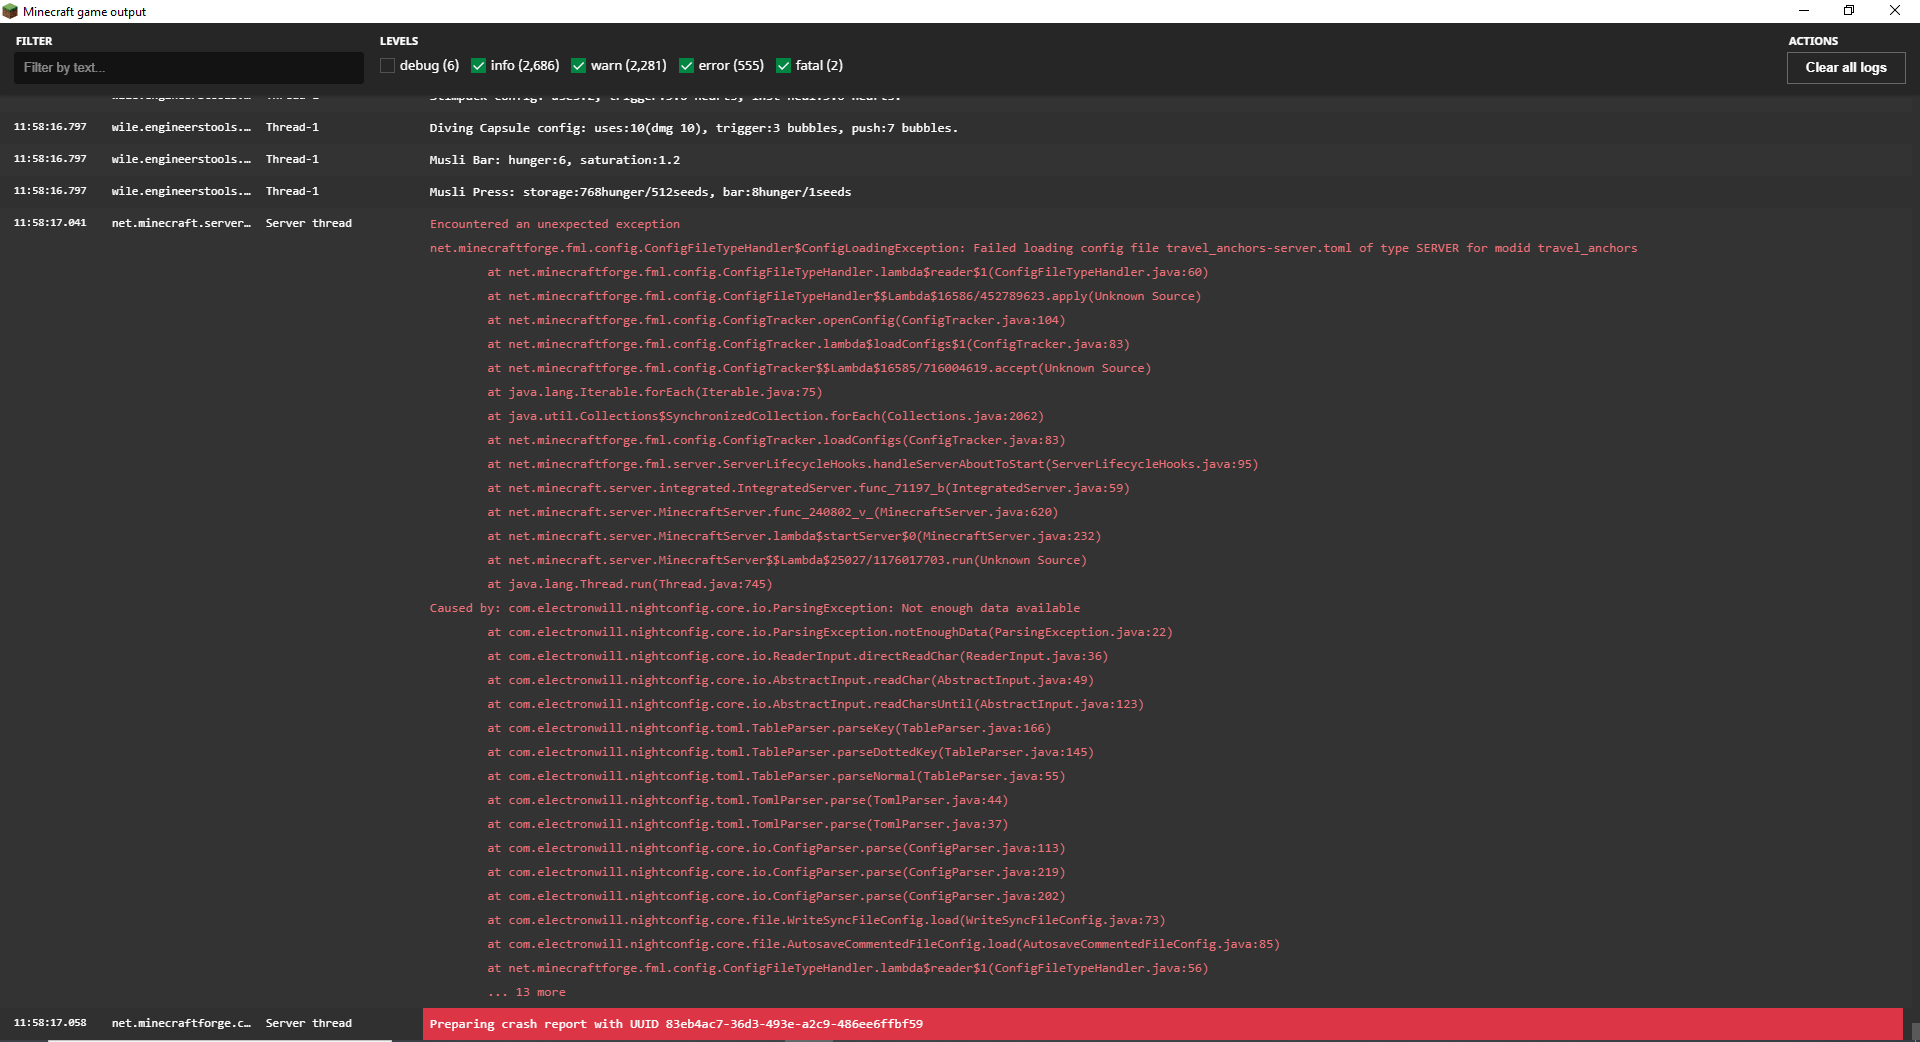Screen dimensions: 1920x1042
Task: Select the Diving Capsule config log line
Action: [693, 128]
